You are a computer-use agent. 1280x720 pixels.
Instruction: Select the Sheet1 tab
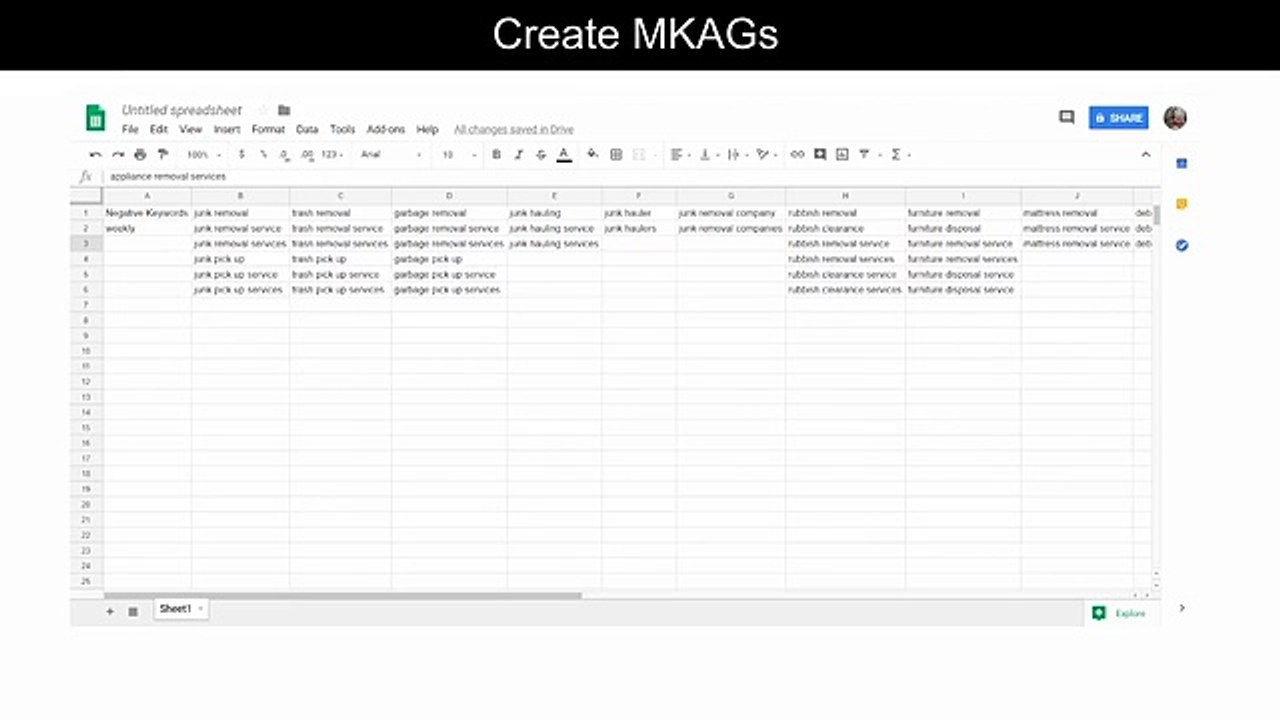[x=181, y=609]
